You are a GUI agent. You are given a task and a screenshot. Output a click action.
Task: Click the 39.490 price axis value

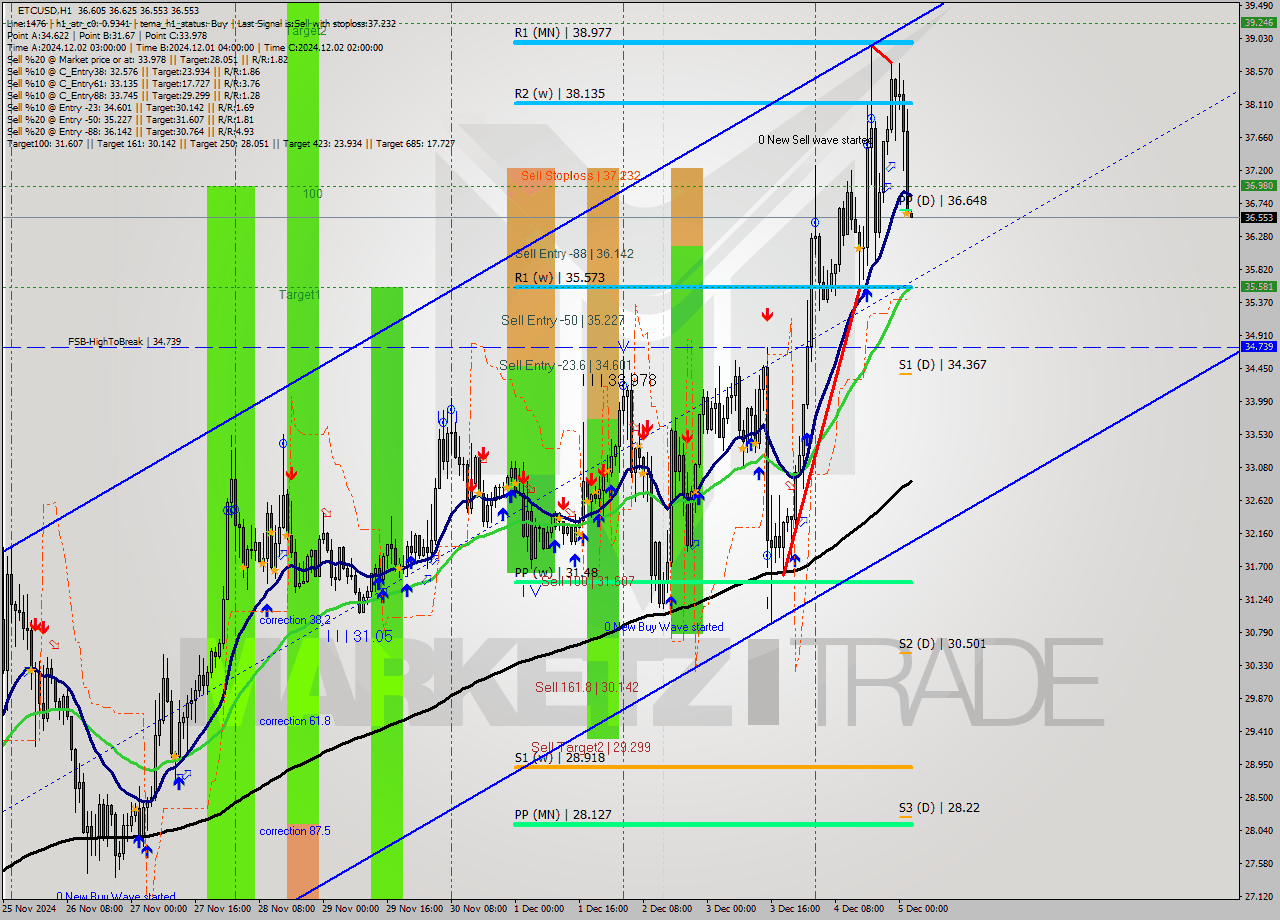click(1258, 6)
